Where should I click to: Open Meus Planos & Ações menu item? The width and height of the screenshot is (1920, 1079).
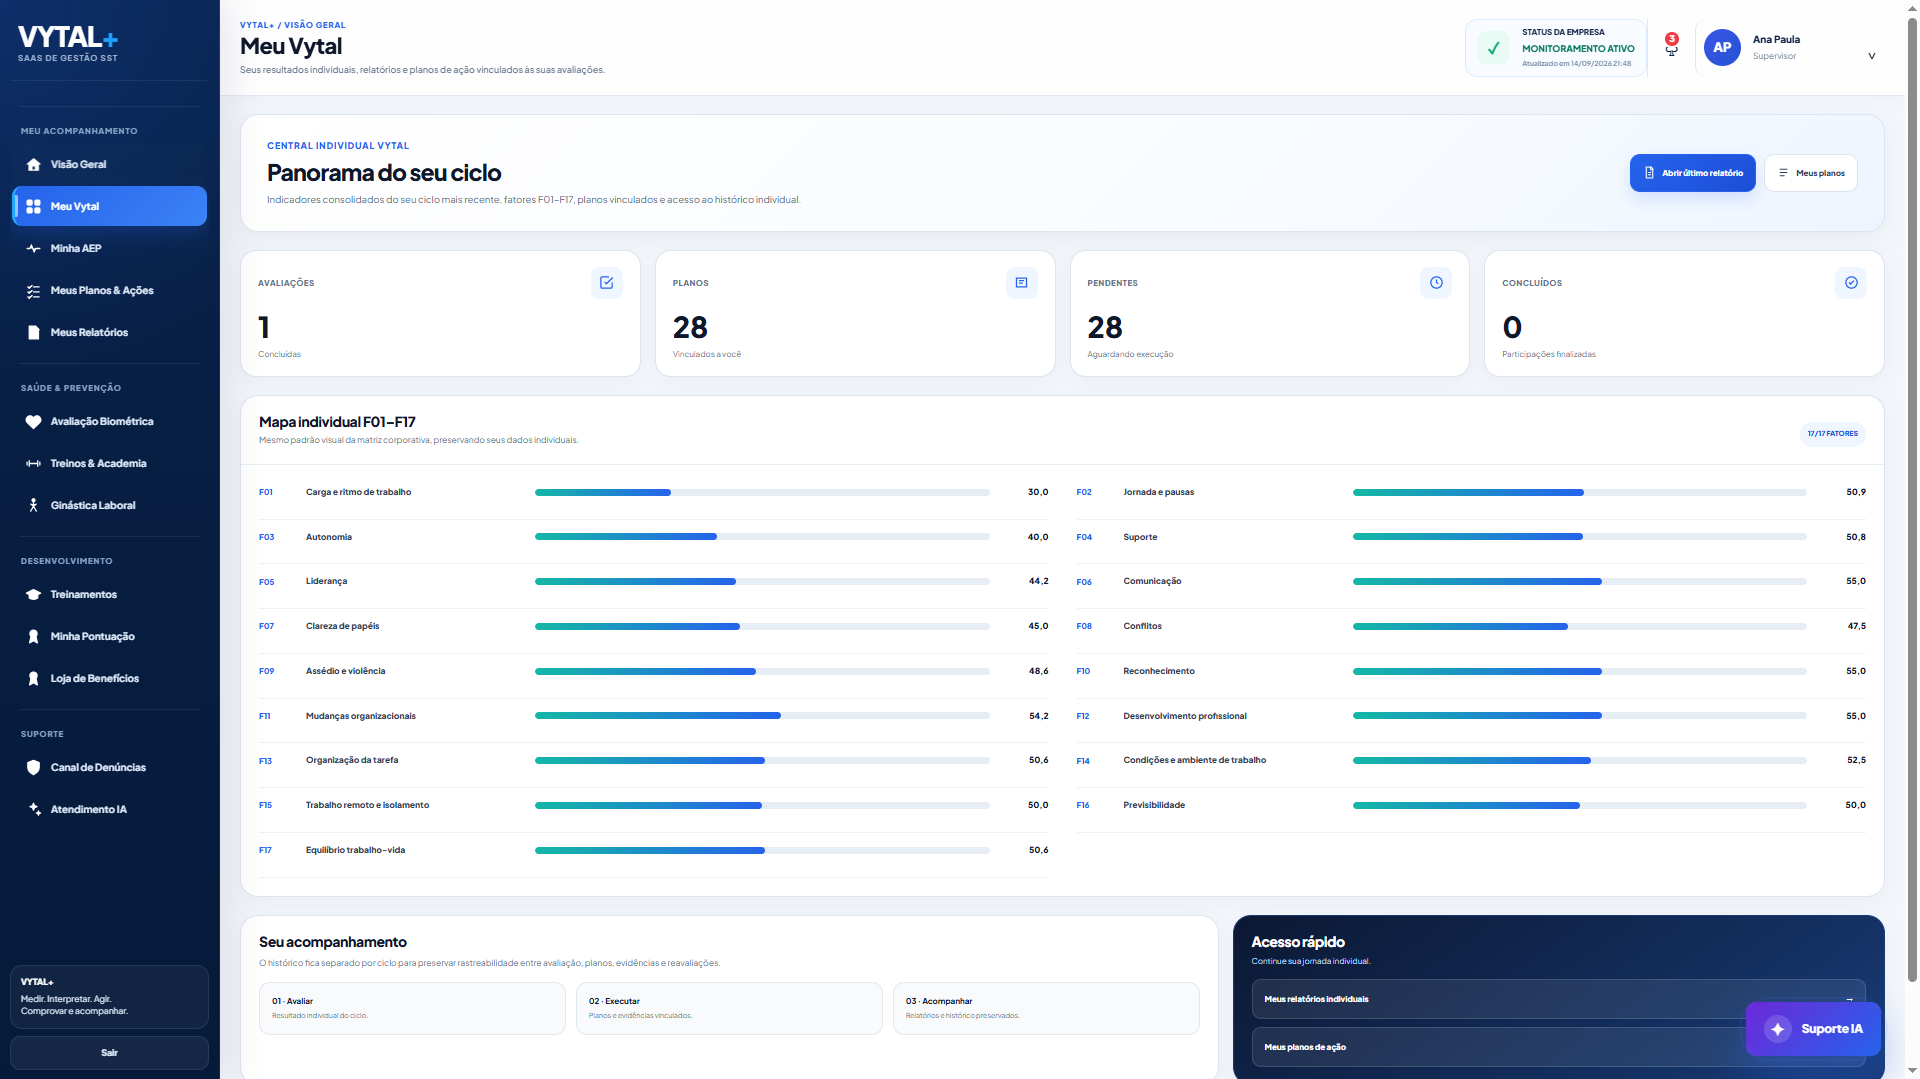109,291
